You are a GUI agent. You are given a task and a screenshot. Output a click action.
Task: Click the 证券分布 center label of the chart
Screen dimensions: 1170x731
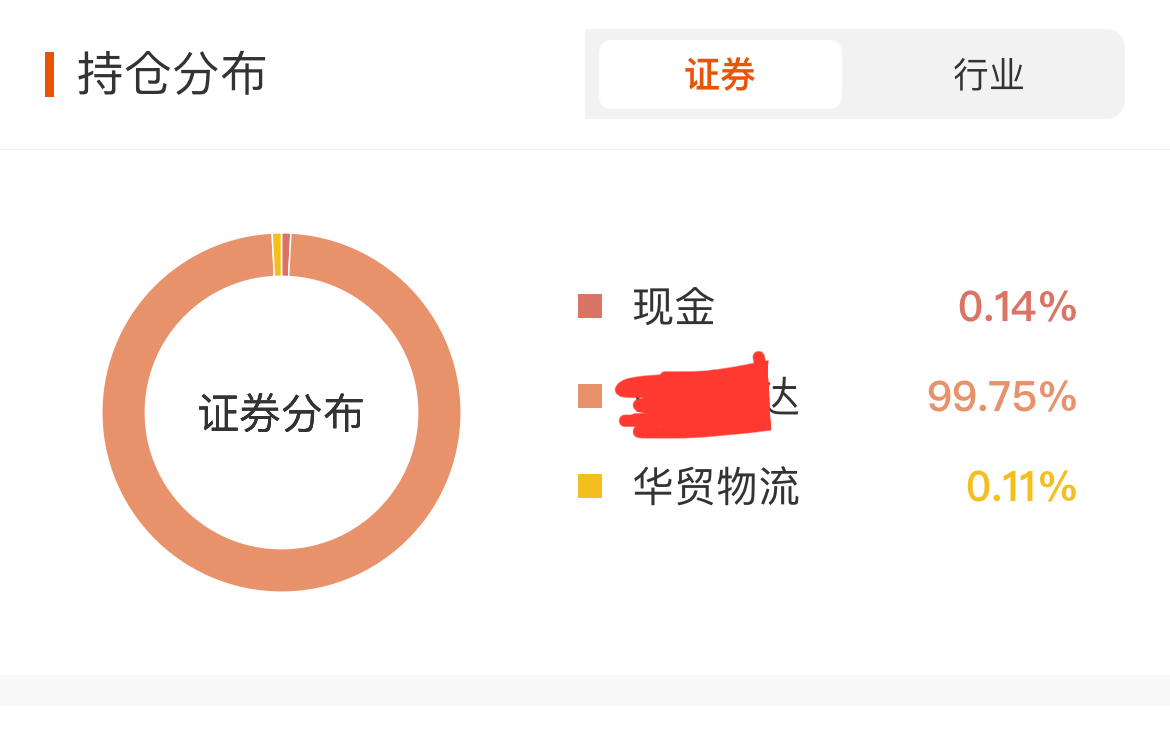pos(281,412)
